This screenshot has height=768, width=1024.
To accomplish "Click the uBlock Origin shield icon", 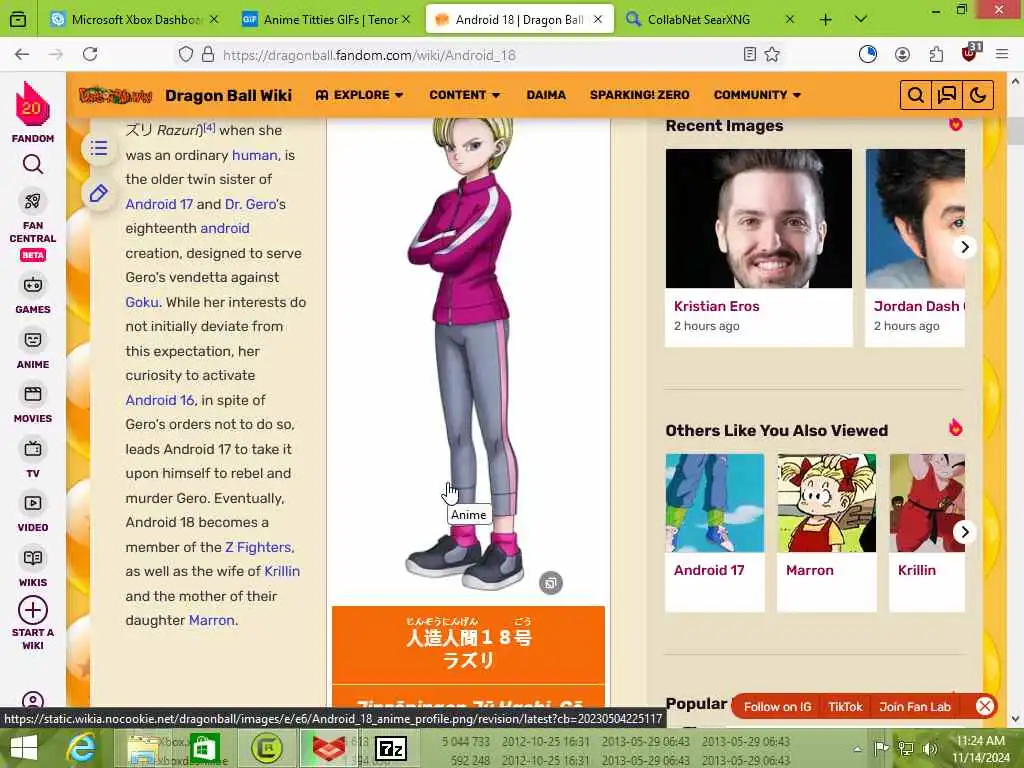I will pyautogui.click(x=970, y=53).
